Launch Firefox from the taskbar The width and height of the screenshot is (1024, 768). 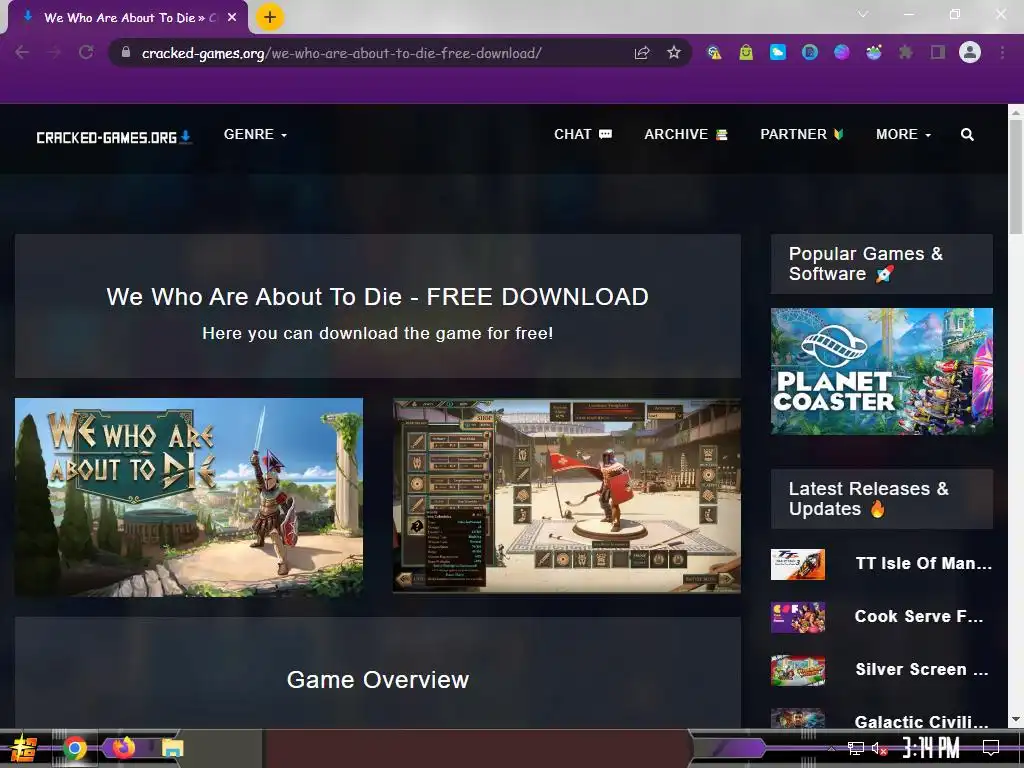(x=123, y=748)
